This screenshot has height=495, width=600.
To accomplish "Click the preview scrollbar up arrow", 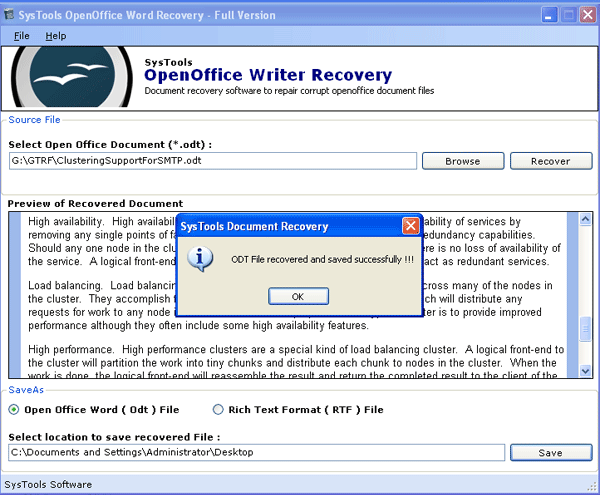I will 585,219.
